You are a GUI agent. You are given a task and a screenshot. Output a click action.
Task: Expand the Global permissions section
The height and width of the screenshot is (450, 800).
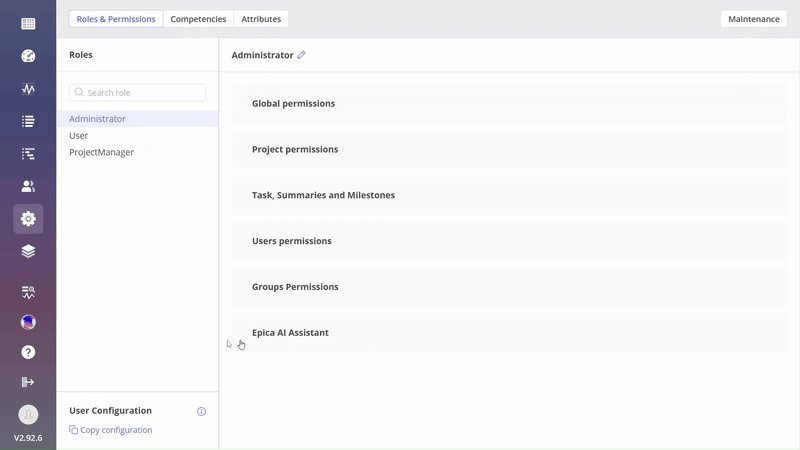tap(509, 104)
